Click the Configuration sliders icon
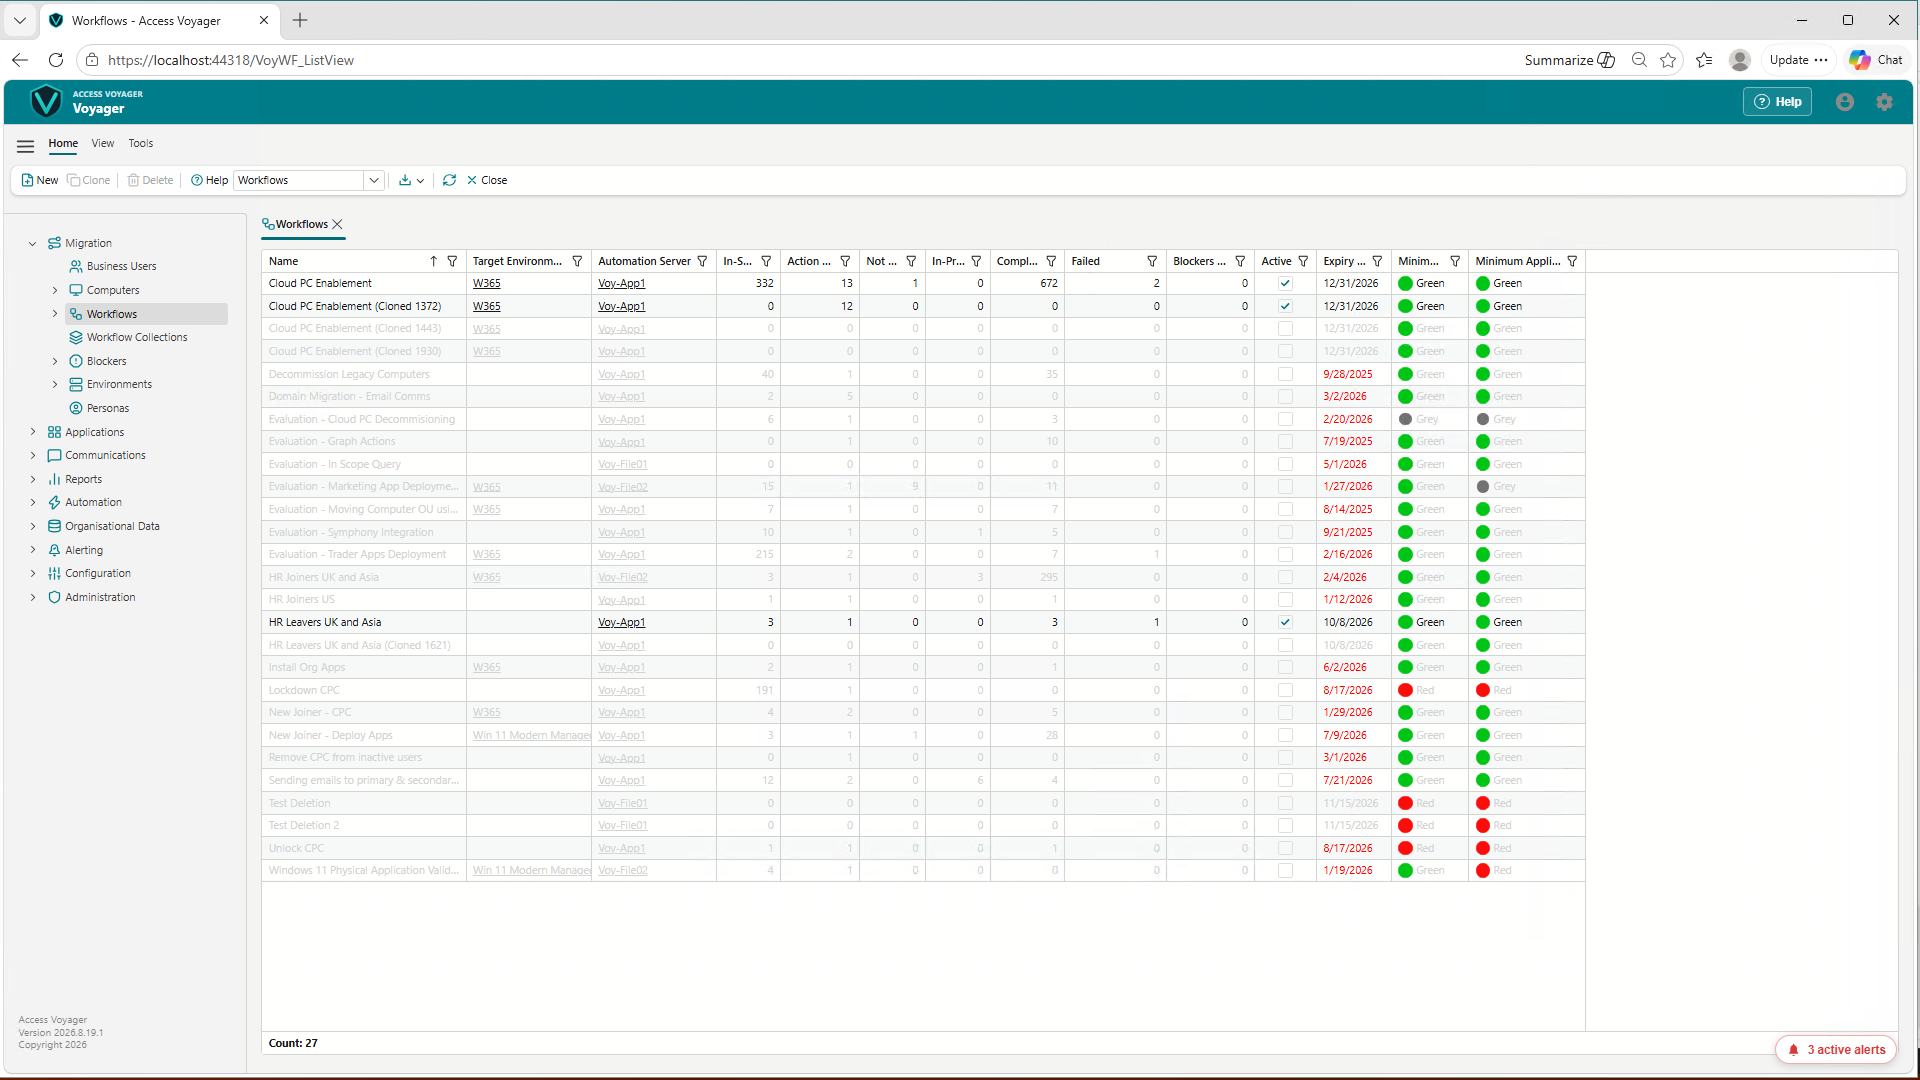Image resolution: width=1920 pixels, height=1080 pixels. pyautogui.click(x=54, y=574)
